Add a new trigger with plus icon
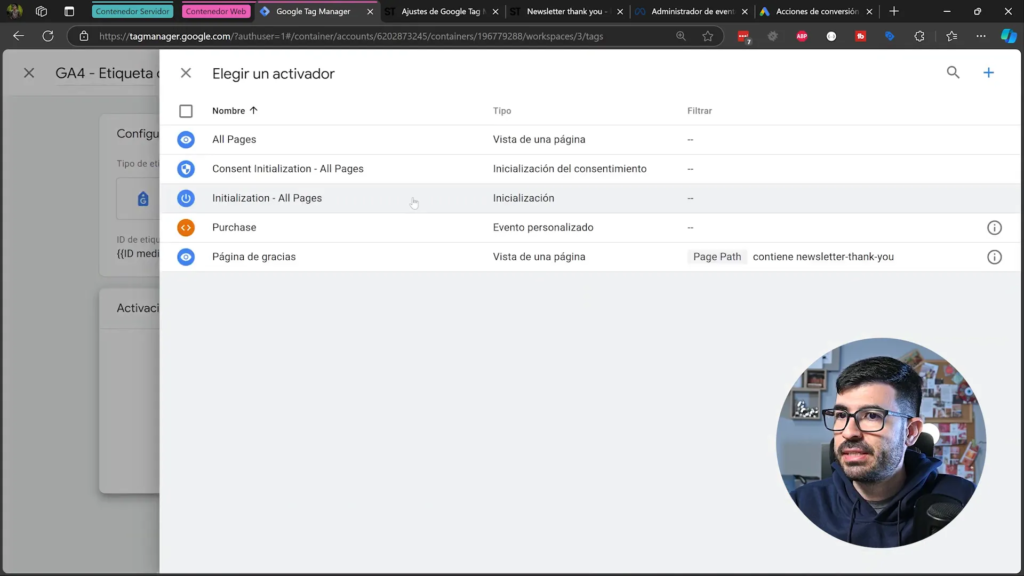This screenshot has height=576, width=1024. click(988, 72)
